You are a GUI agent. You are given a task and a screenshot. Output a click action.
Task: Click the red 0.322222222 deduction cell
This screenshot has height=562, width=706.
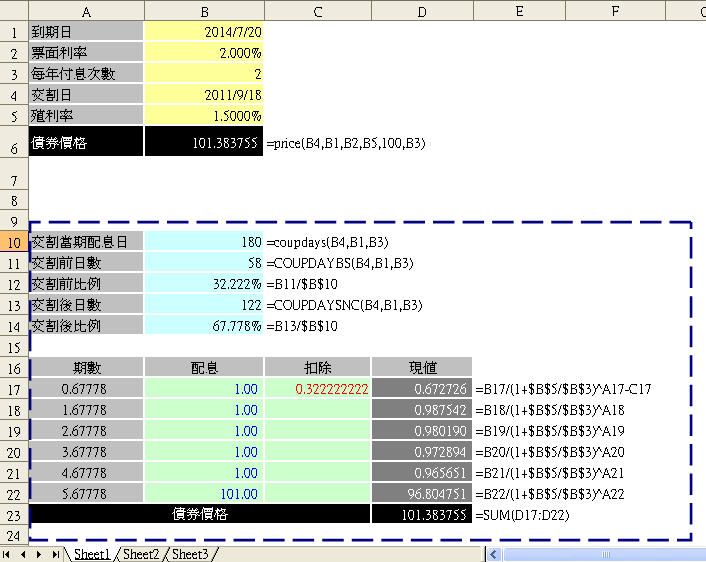click(x=318, y=389)
